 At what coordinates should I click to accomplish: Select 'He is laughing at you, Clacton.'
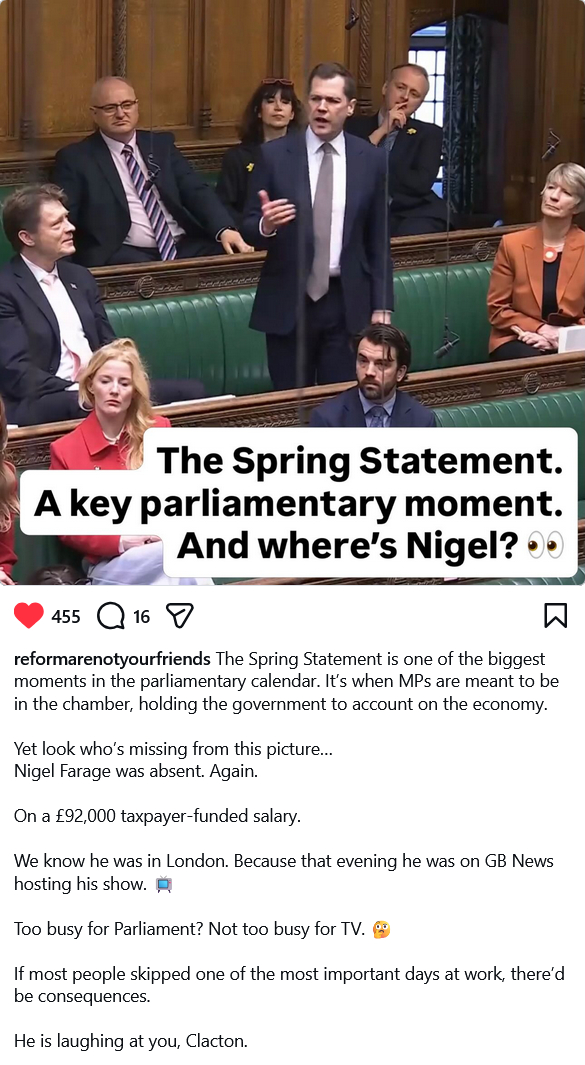click(130, 1041)
